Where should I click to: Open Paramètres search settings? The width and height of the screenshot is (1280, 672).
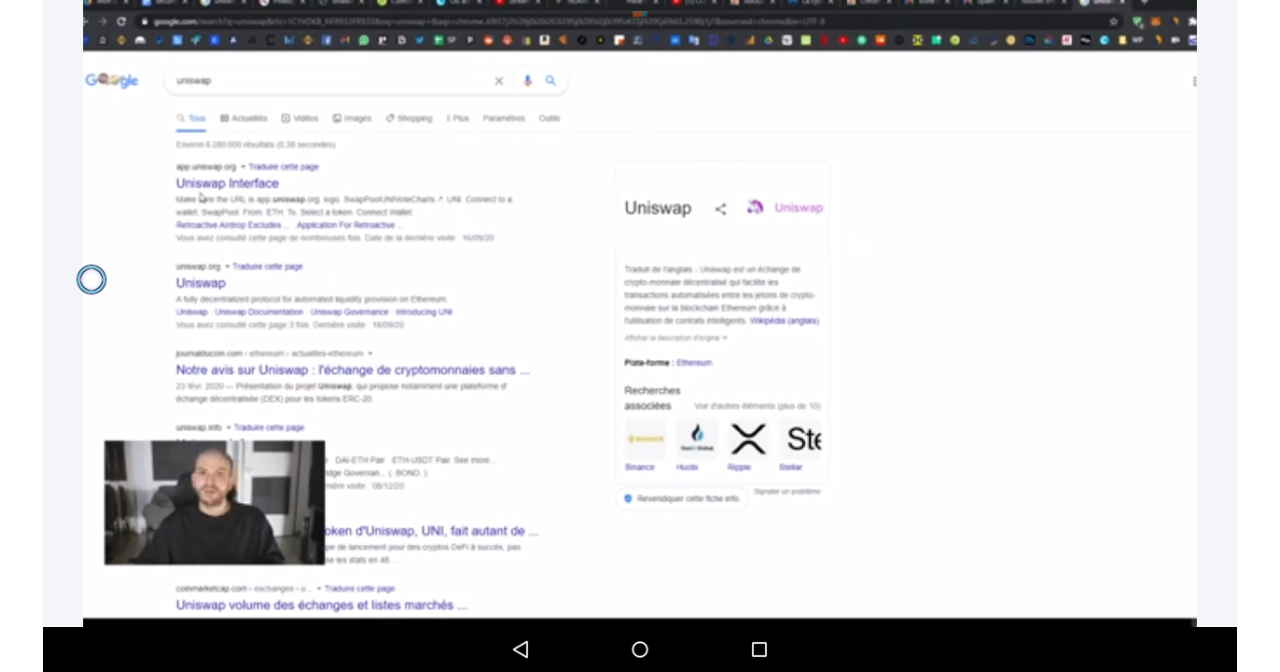pyautogui.click(x=504, y=119)
